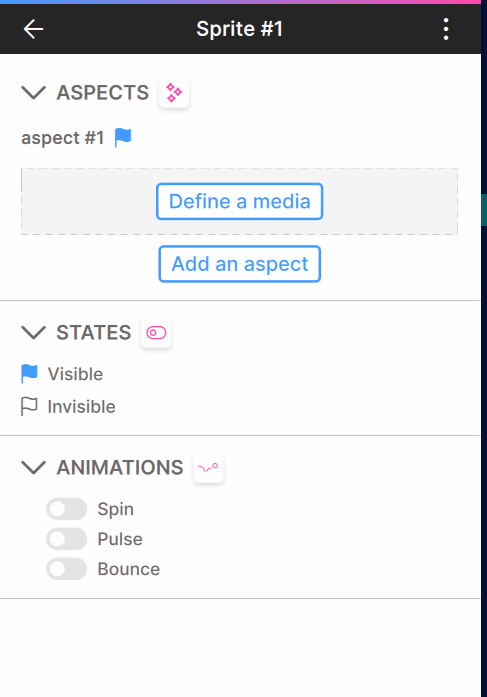Viewport: 487px width, 697px height.
Task: Toggle the Bounce animation on
Action: coord(67,569)
